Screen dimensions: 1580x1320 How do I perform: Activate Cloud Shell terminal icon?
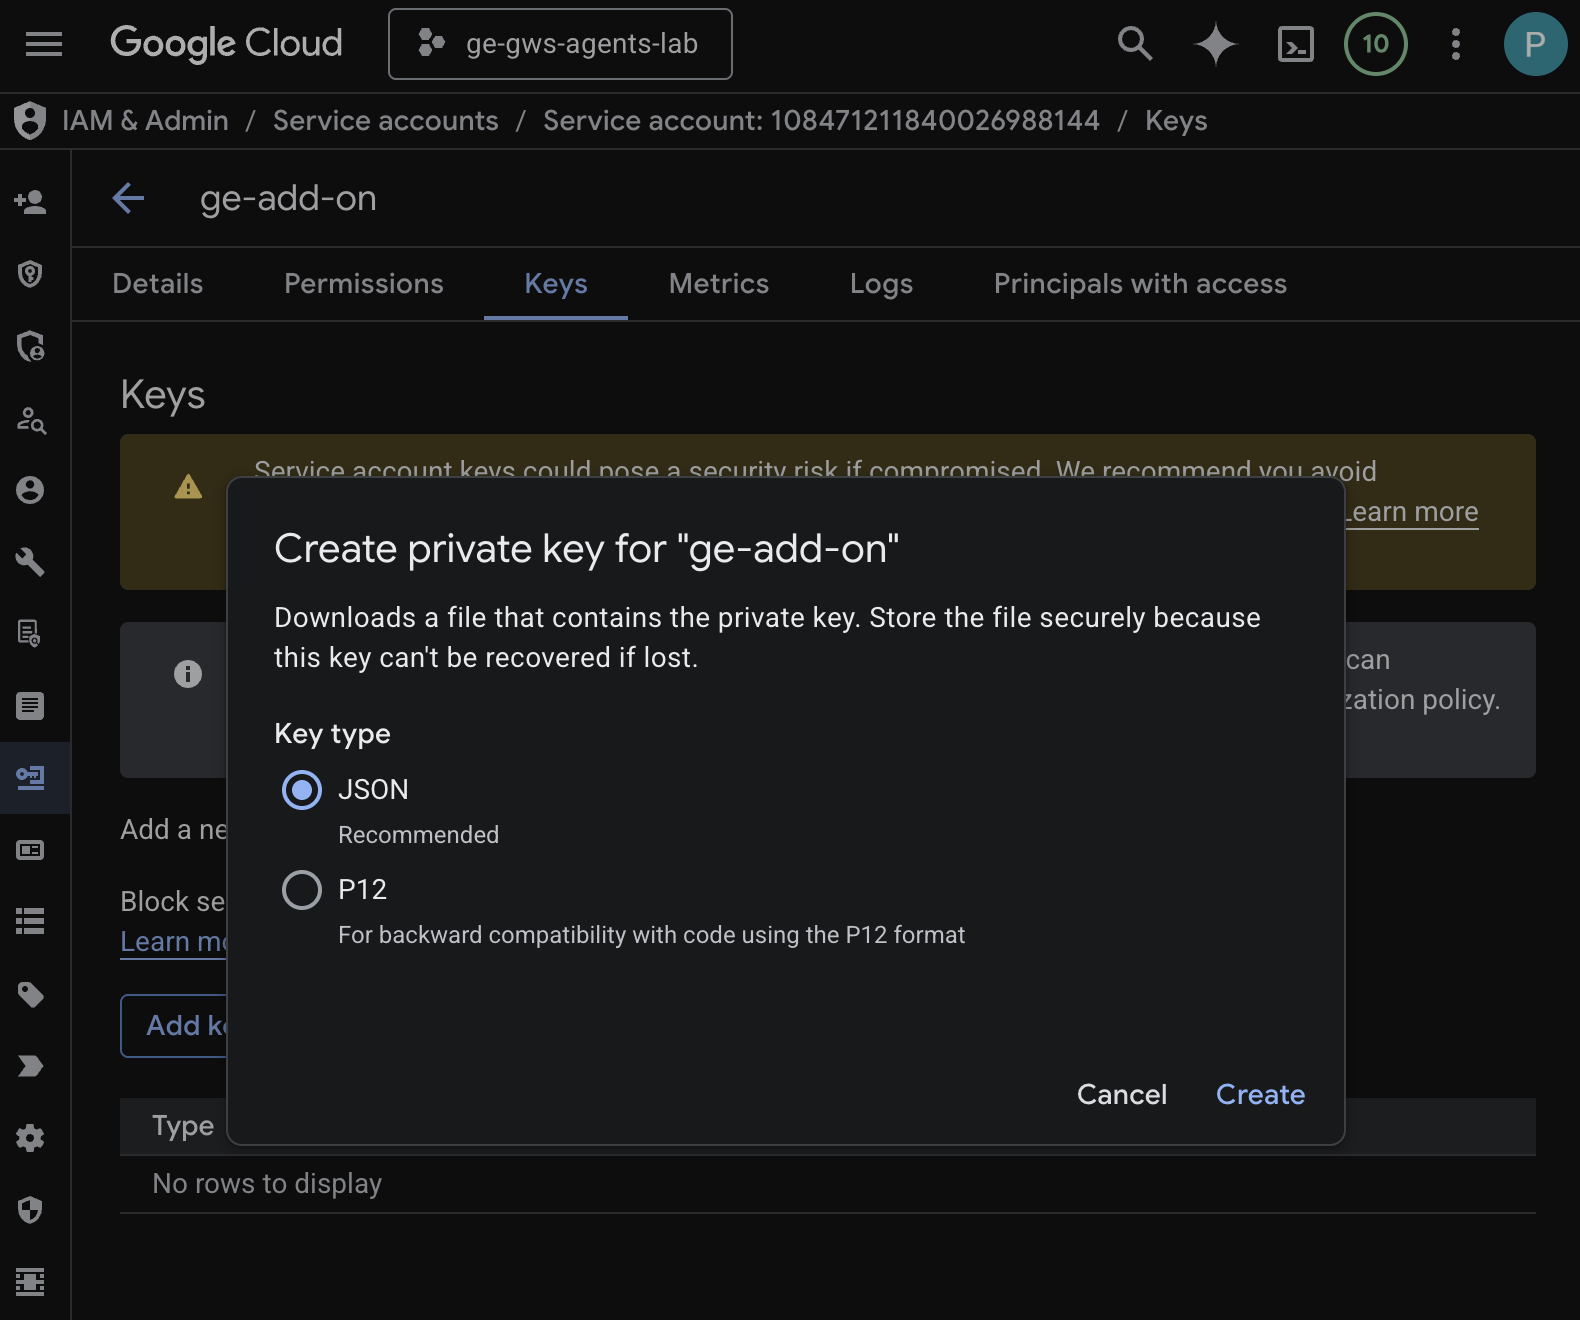(1295, 44)
